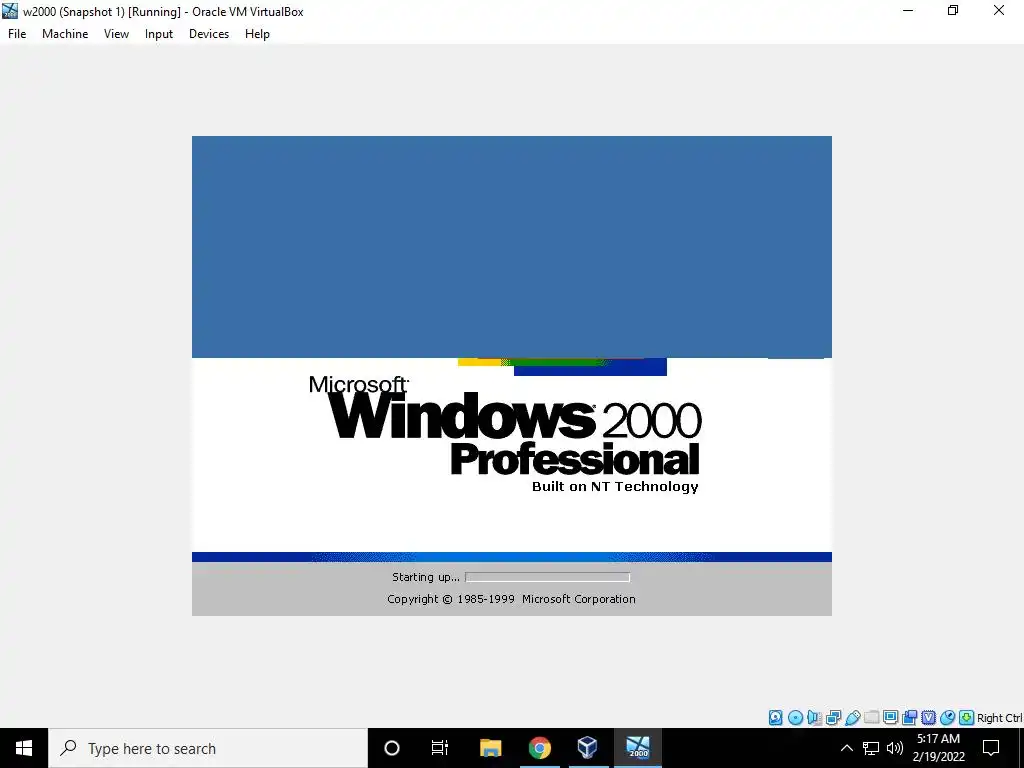This screenshot has width=1024, height=768.
Task: Click the VirtualBox VM icon in title bar
Action: 10,11
